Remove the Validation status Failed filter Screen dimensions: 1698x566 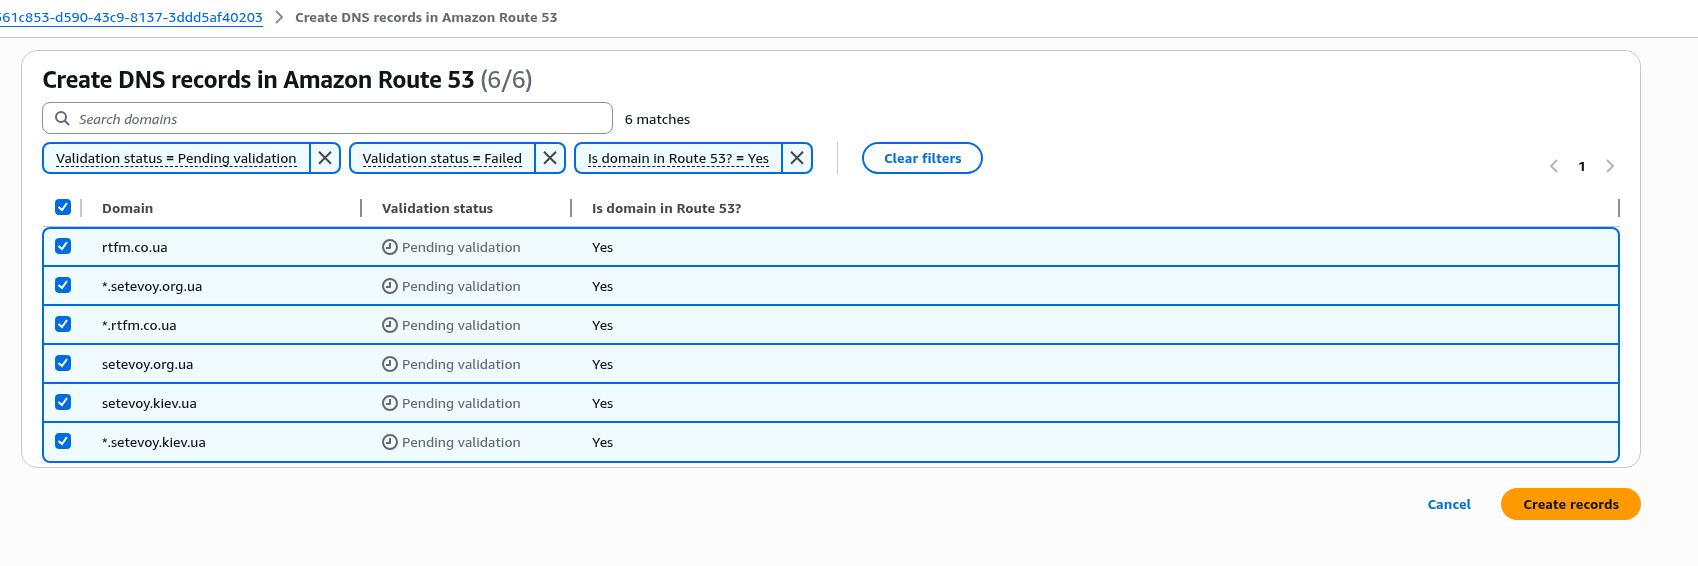[x=550, y=158]
